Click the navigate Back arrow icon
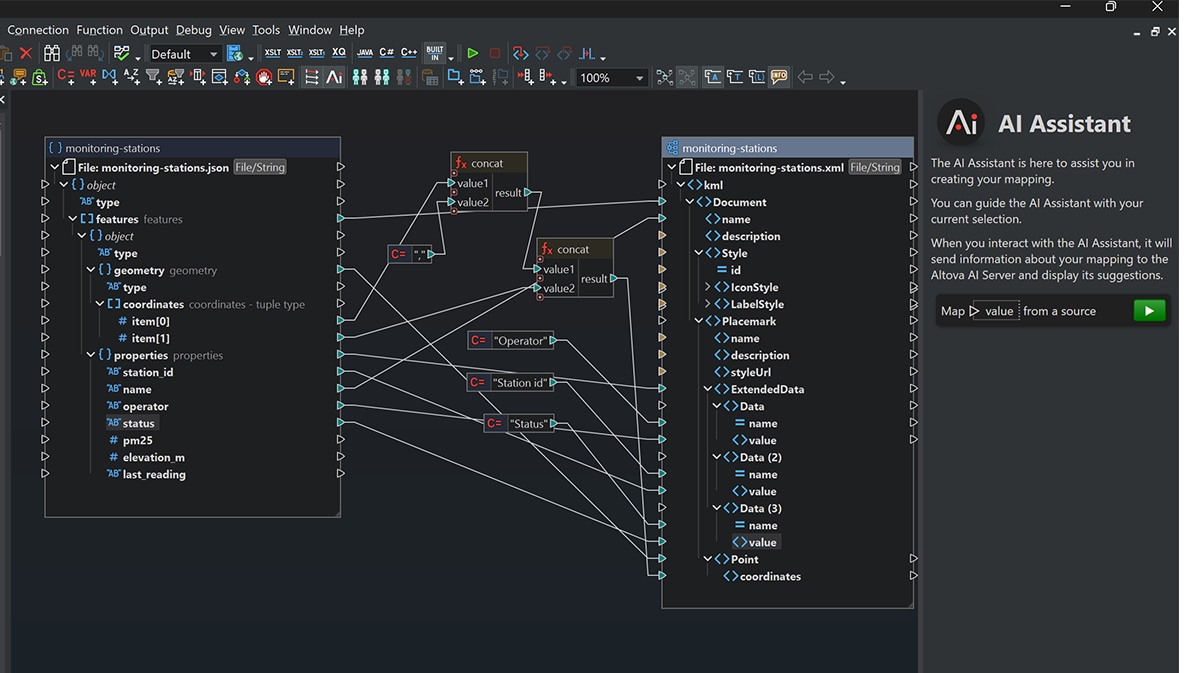Image resolution: width=1198 pixels, height=673 pixels. click(x=805, y=77)
